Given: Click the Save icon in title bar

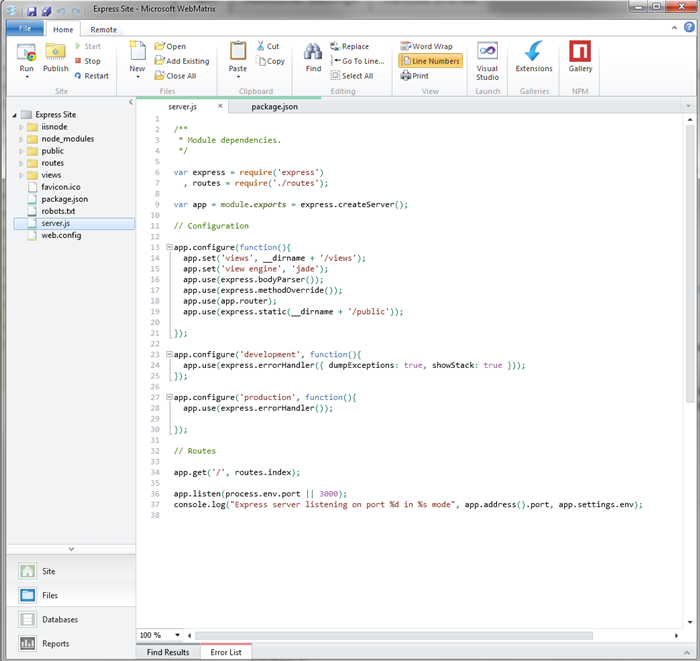Looking at the screenshot, I should click(32, 11).
